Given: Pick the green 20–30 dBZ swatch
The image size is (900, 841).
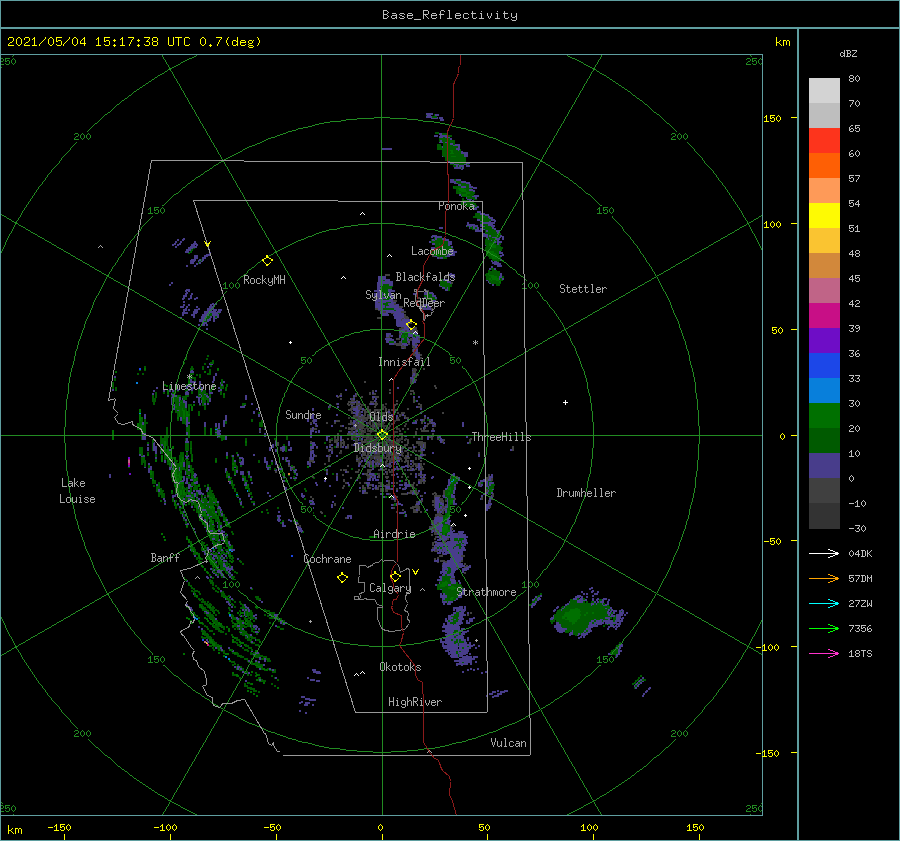Looking at the screenshot, I should pyautogui.click(x=824, y=416).
